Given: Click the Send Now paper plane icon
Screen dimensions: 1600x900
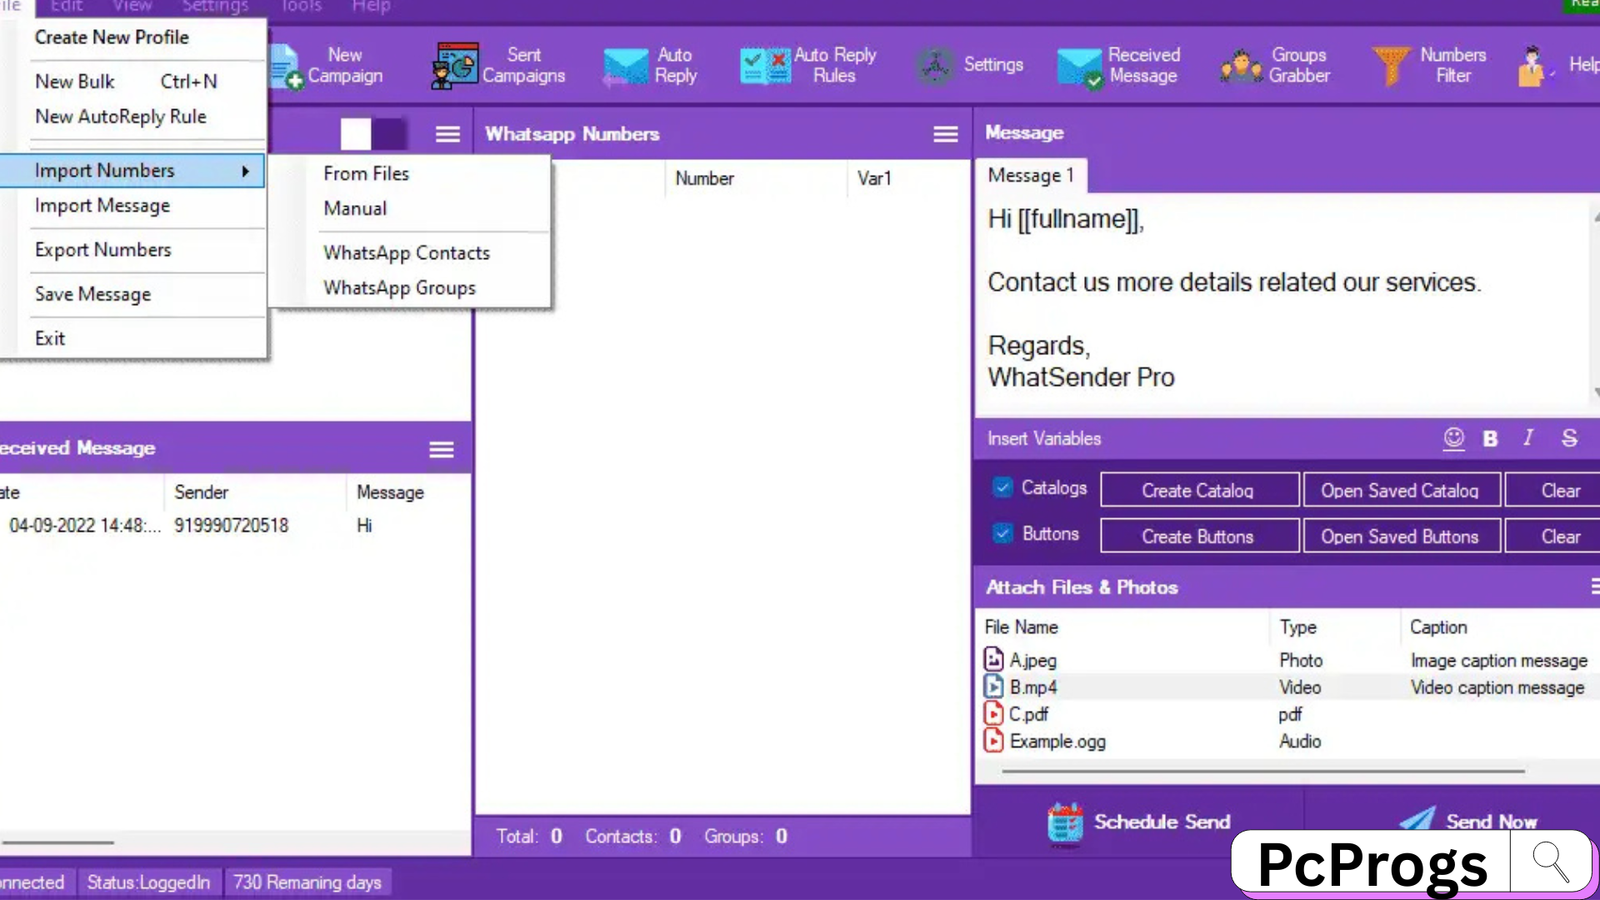Looking at the screenshot, I should tap(1417, 819).
